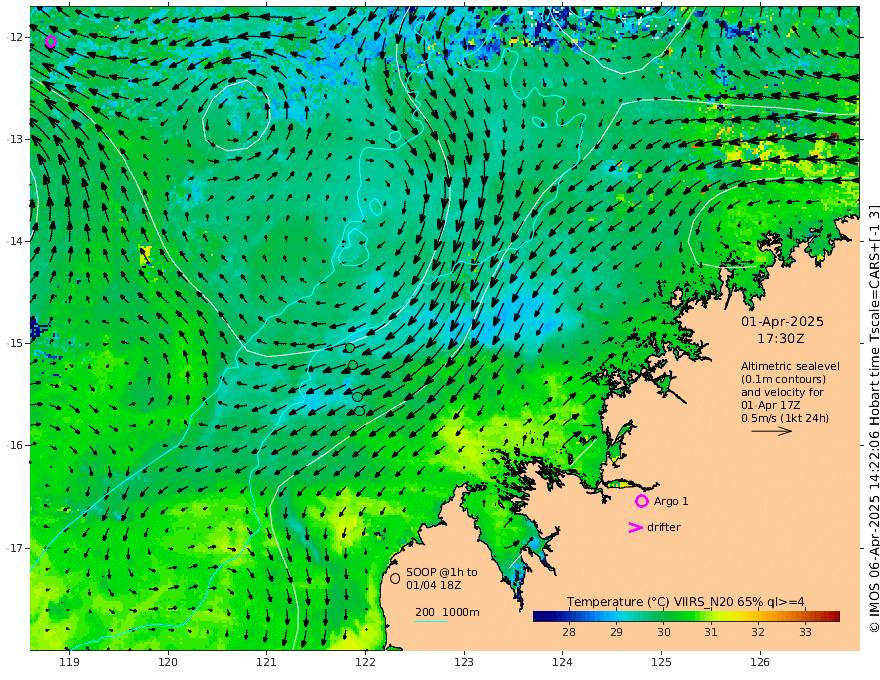The height and width of the screenshot is (680, 880).
Task: Click the closed white sea-level contour circle near 120.7E
Action: tap(236, 115)
